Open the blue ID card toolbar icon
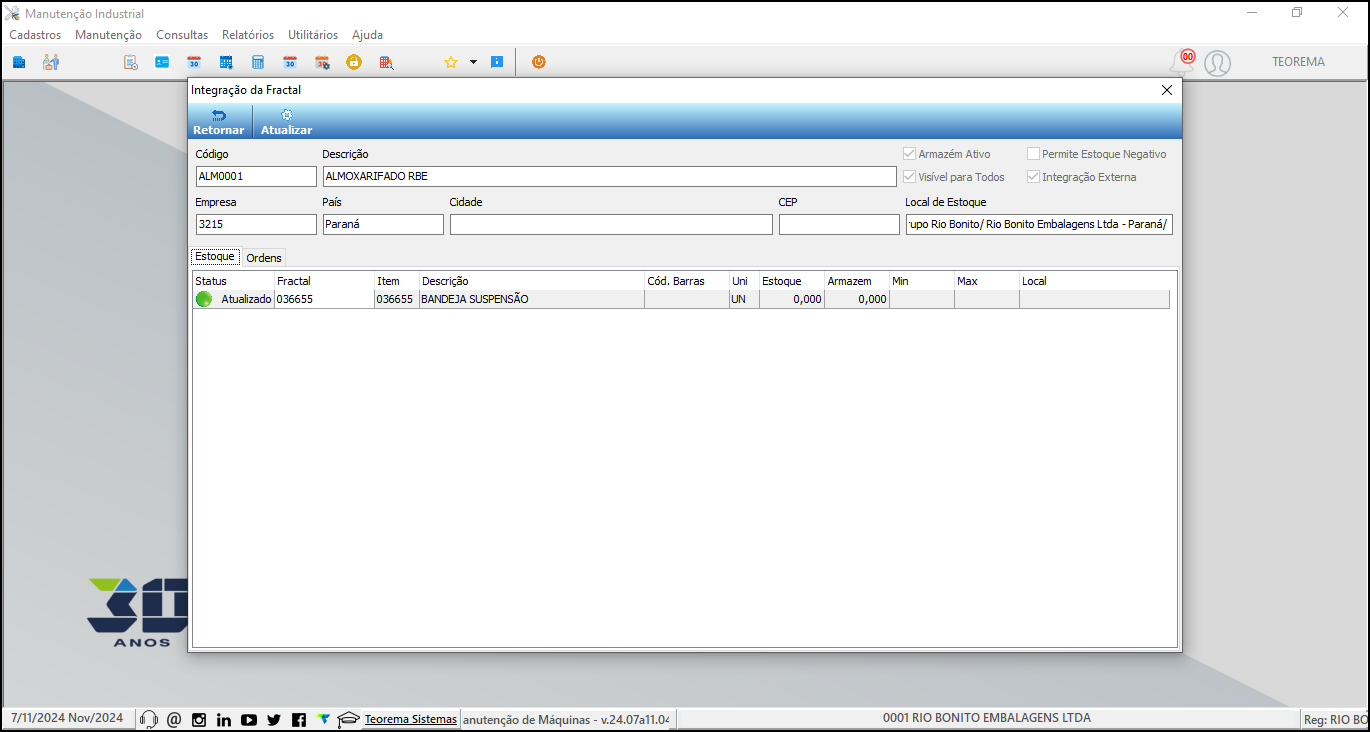 [x=162, y=62]
